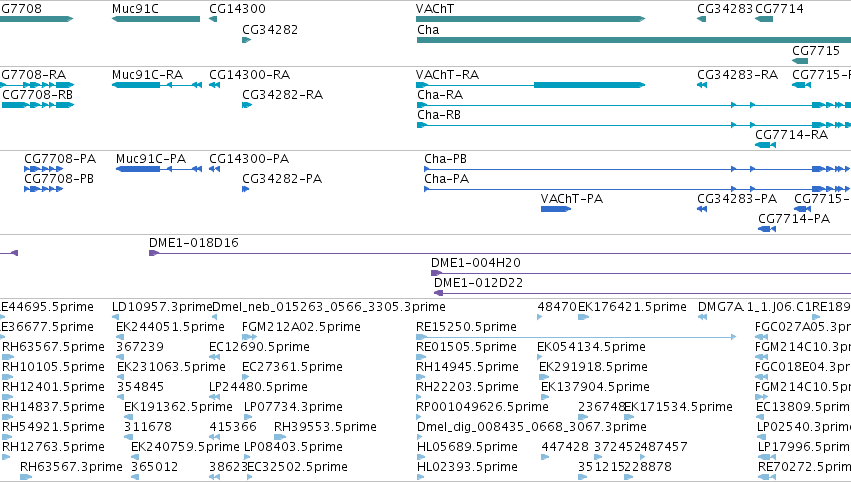This screenshot has width=851, height=482.
Task: Click the DME1-004H20 clone label
Action: click(475, 263)
